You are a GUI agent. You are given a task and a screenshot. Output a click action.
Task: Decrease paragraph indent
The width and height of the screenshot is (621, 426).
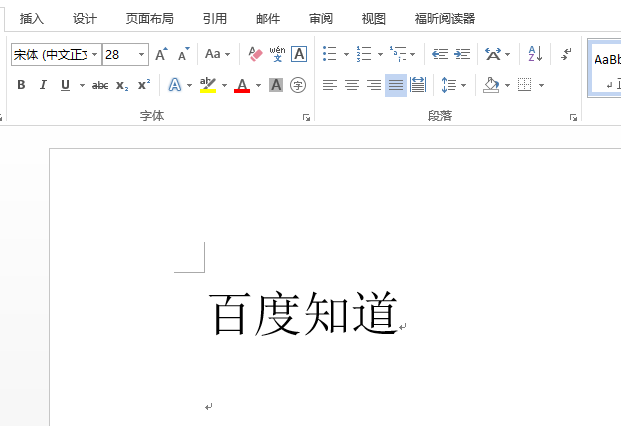440,54
